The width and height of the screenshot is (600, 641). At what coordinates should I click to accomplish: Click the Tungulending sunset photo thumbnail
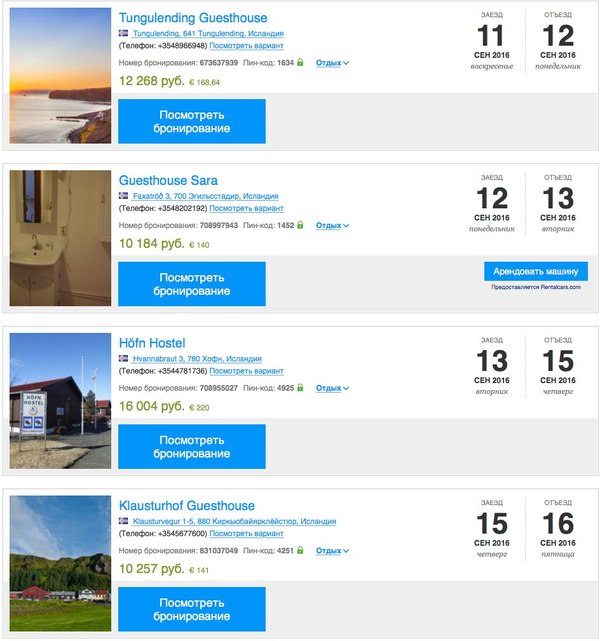tap(60, 76)
